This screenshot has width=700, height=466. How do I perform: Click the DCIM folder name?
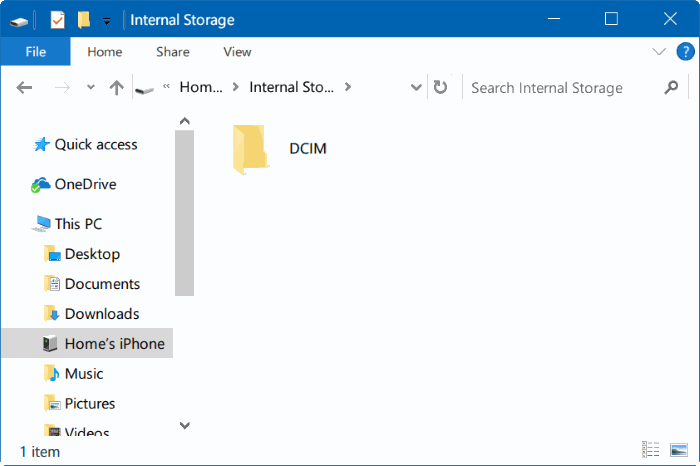(x=308, y=149)
